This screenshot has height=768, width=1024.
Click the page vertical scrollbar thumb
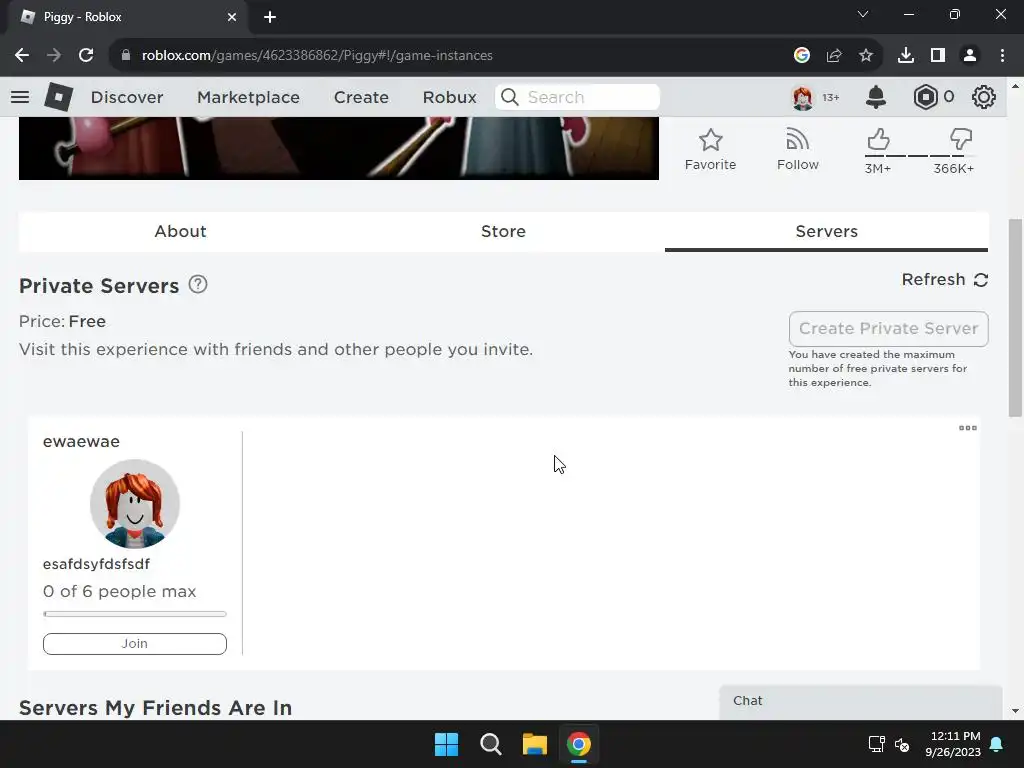point(1015,318)
